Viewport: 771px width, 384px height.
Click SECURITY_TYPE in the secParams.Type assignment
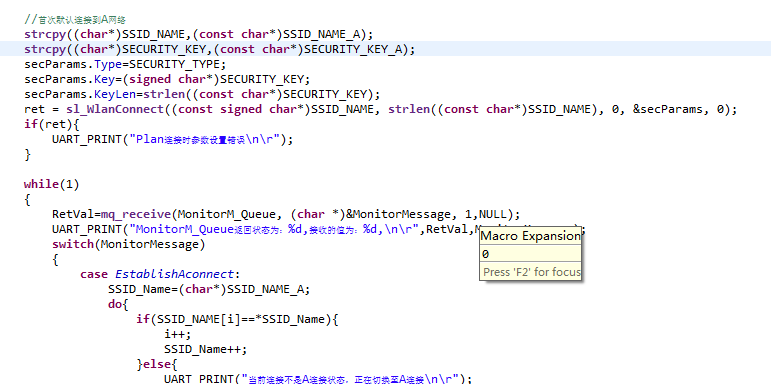174,64
